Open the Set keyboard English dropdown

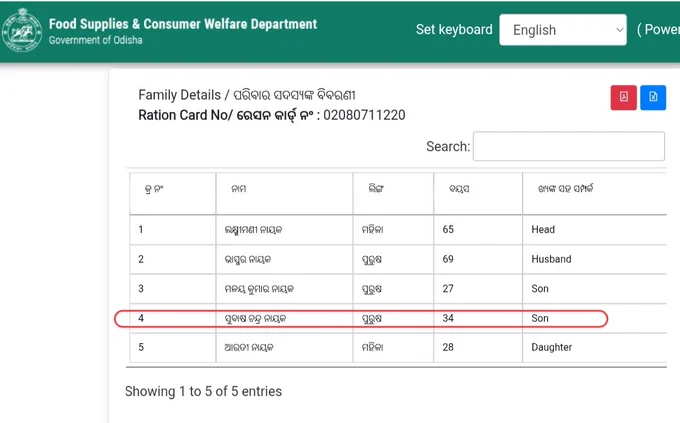tap(563, 30)
